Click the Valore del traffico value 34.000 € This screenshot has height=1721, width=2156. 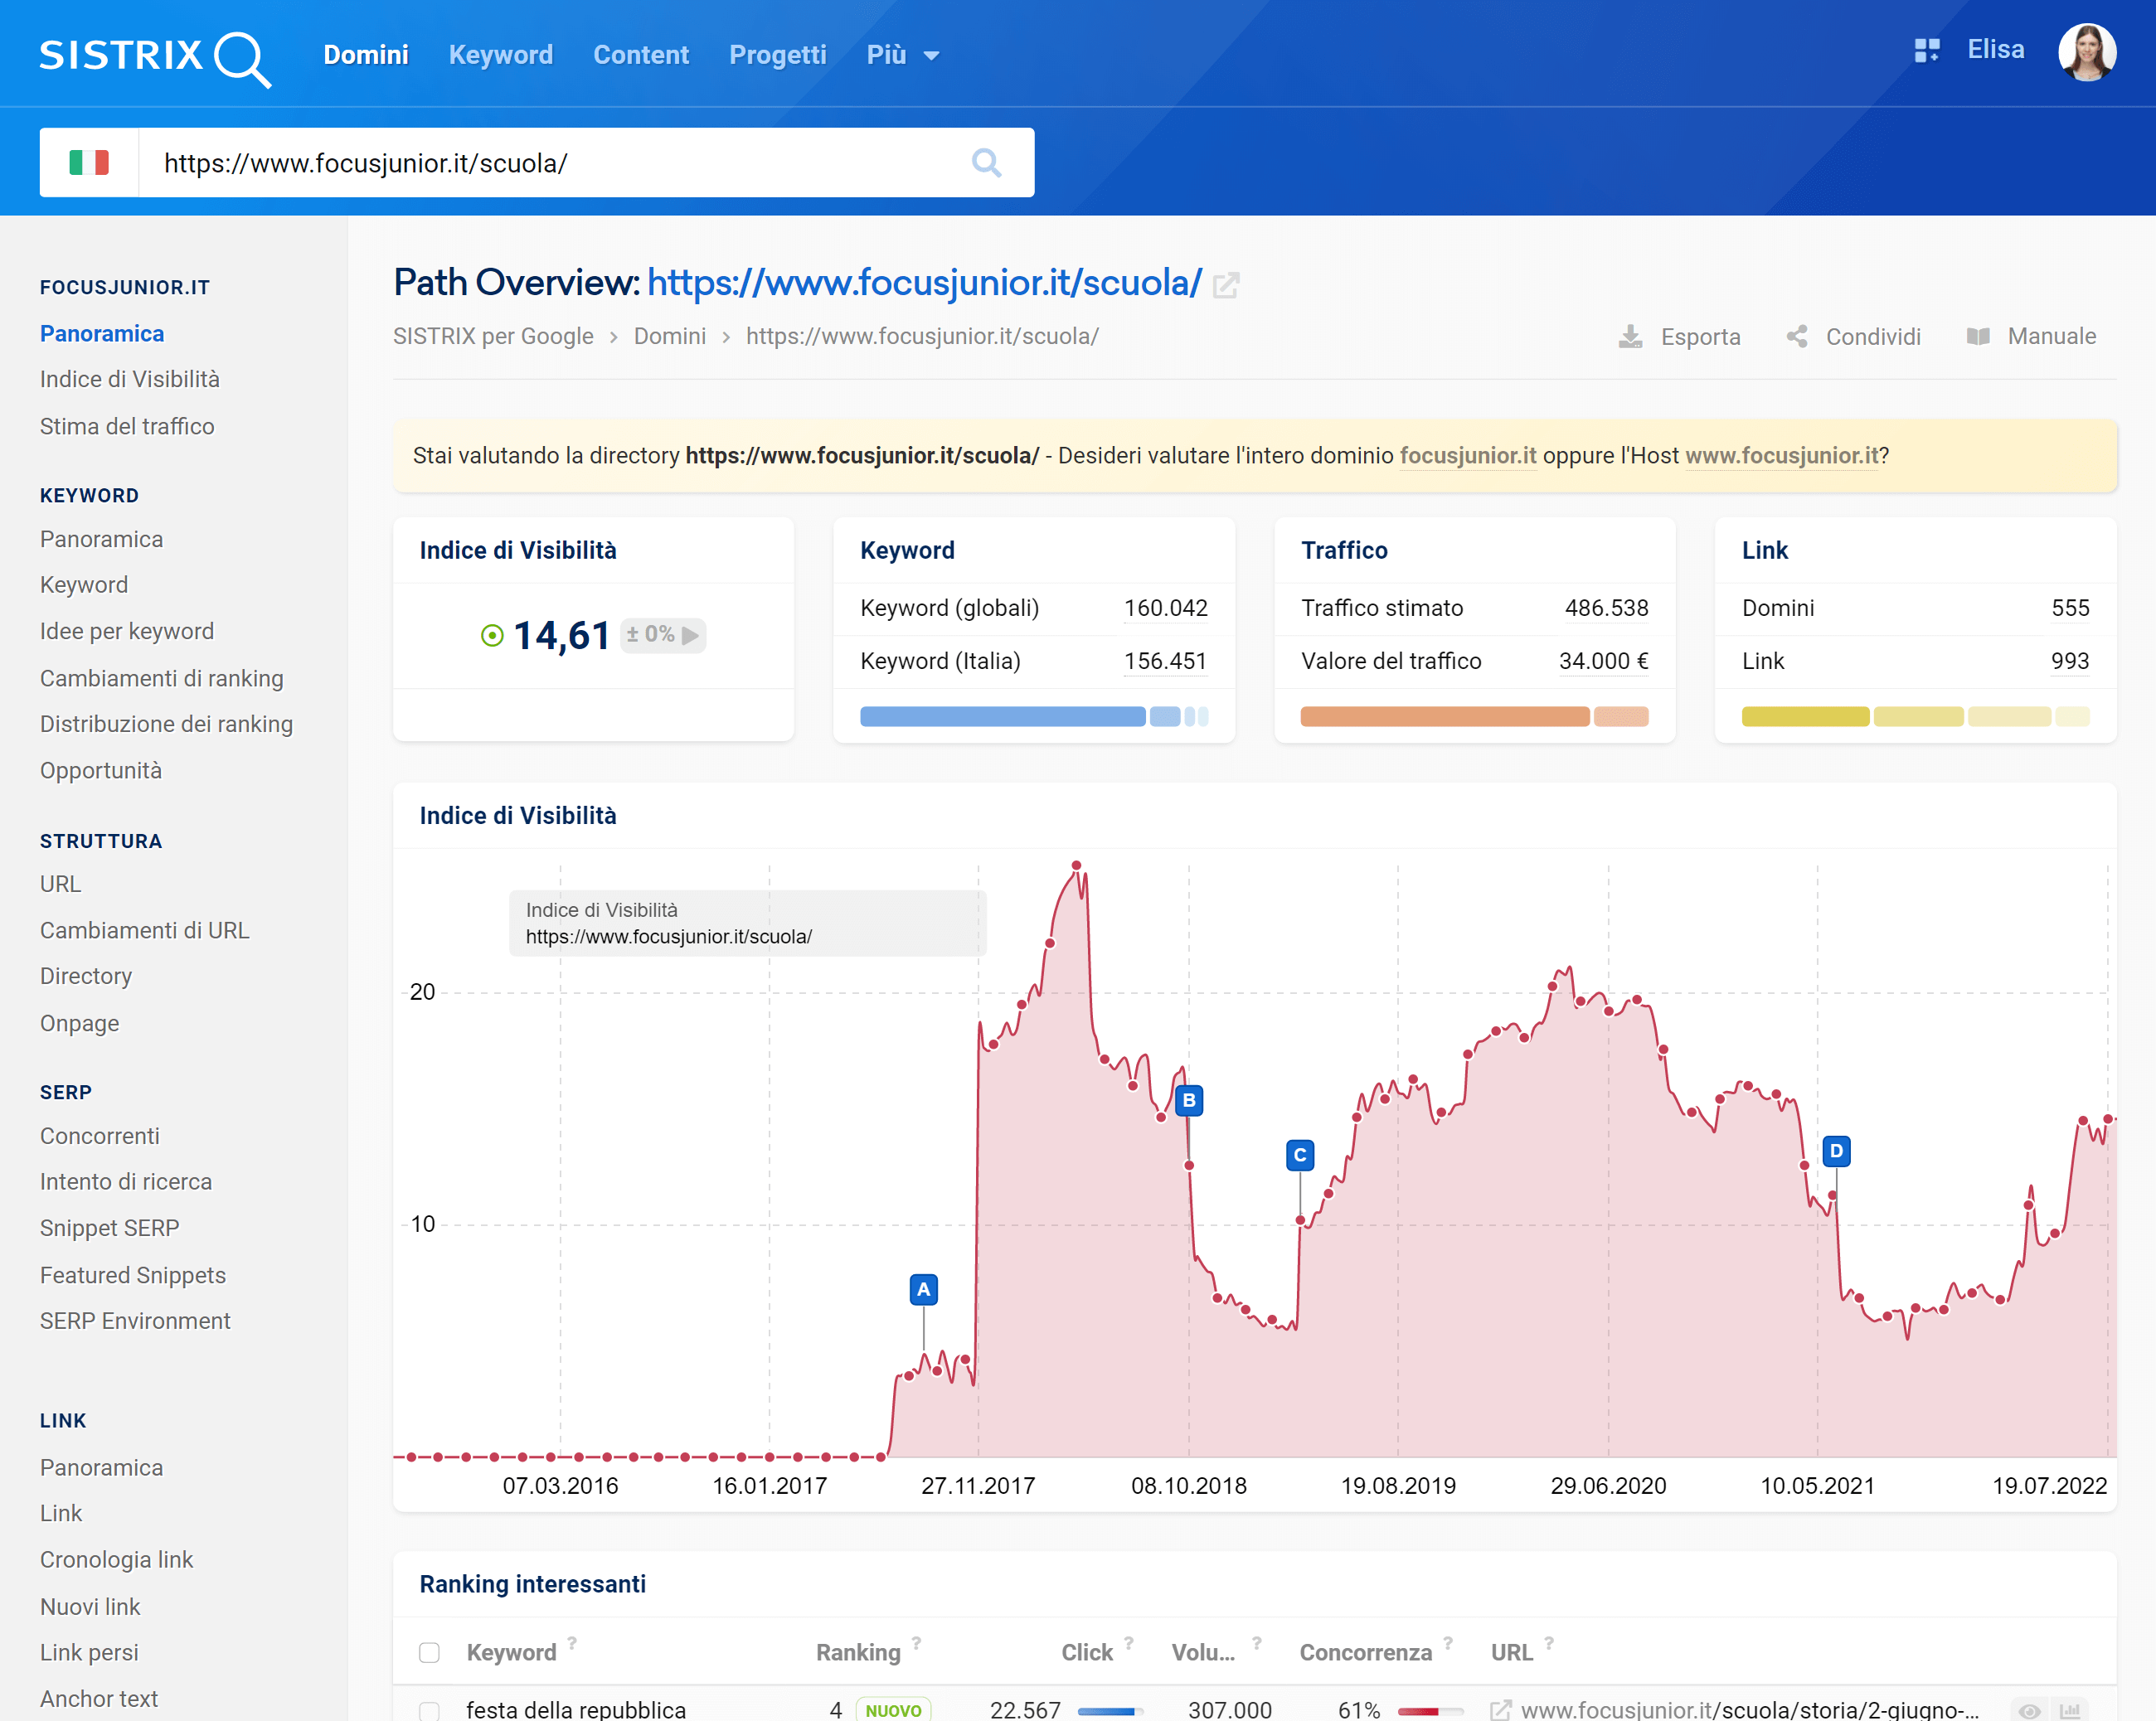[1603, 661]
